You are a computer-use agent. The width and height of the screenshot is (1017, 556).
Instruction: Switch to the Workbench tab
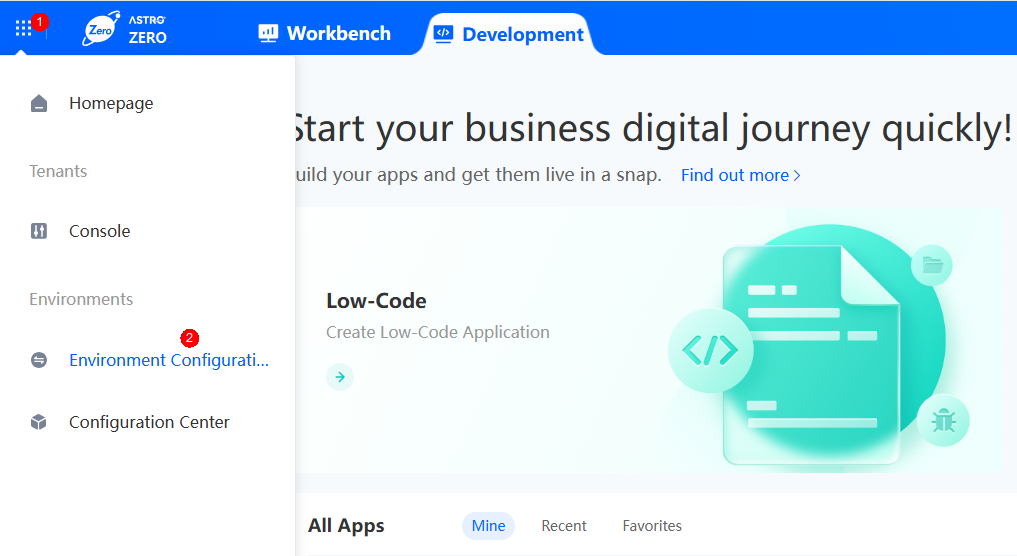324,33
